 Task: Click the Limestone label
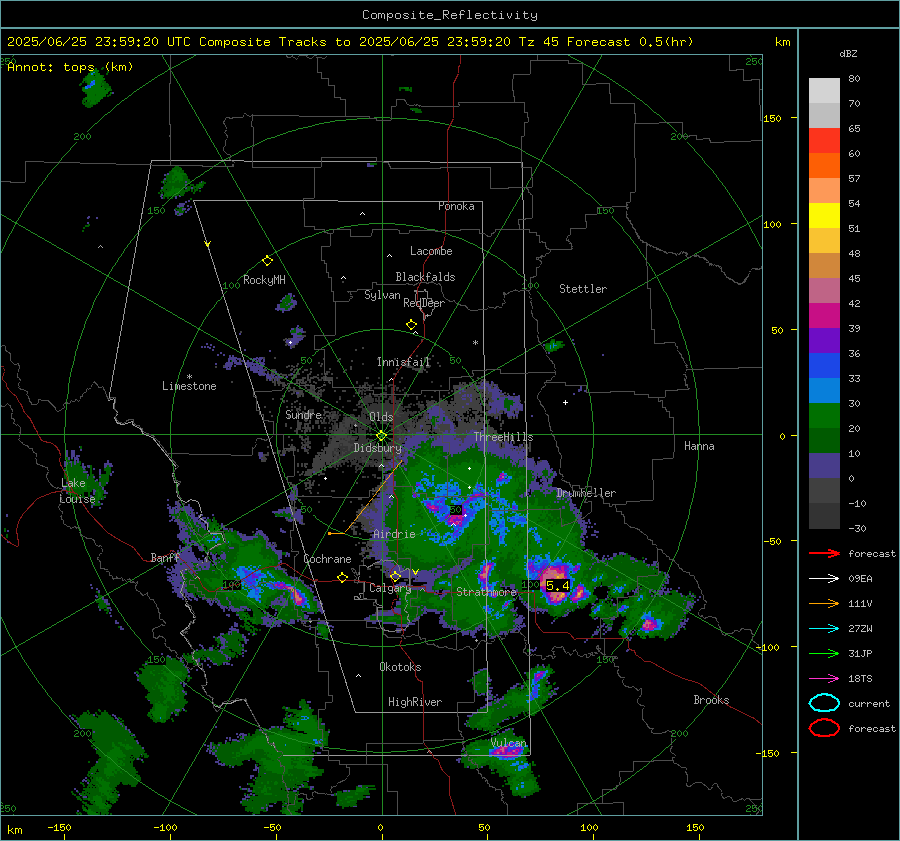pos(189,386)
